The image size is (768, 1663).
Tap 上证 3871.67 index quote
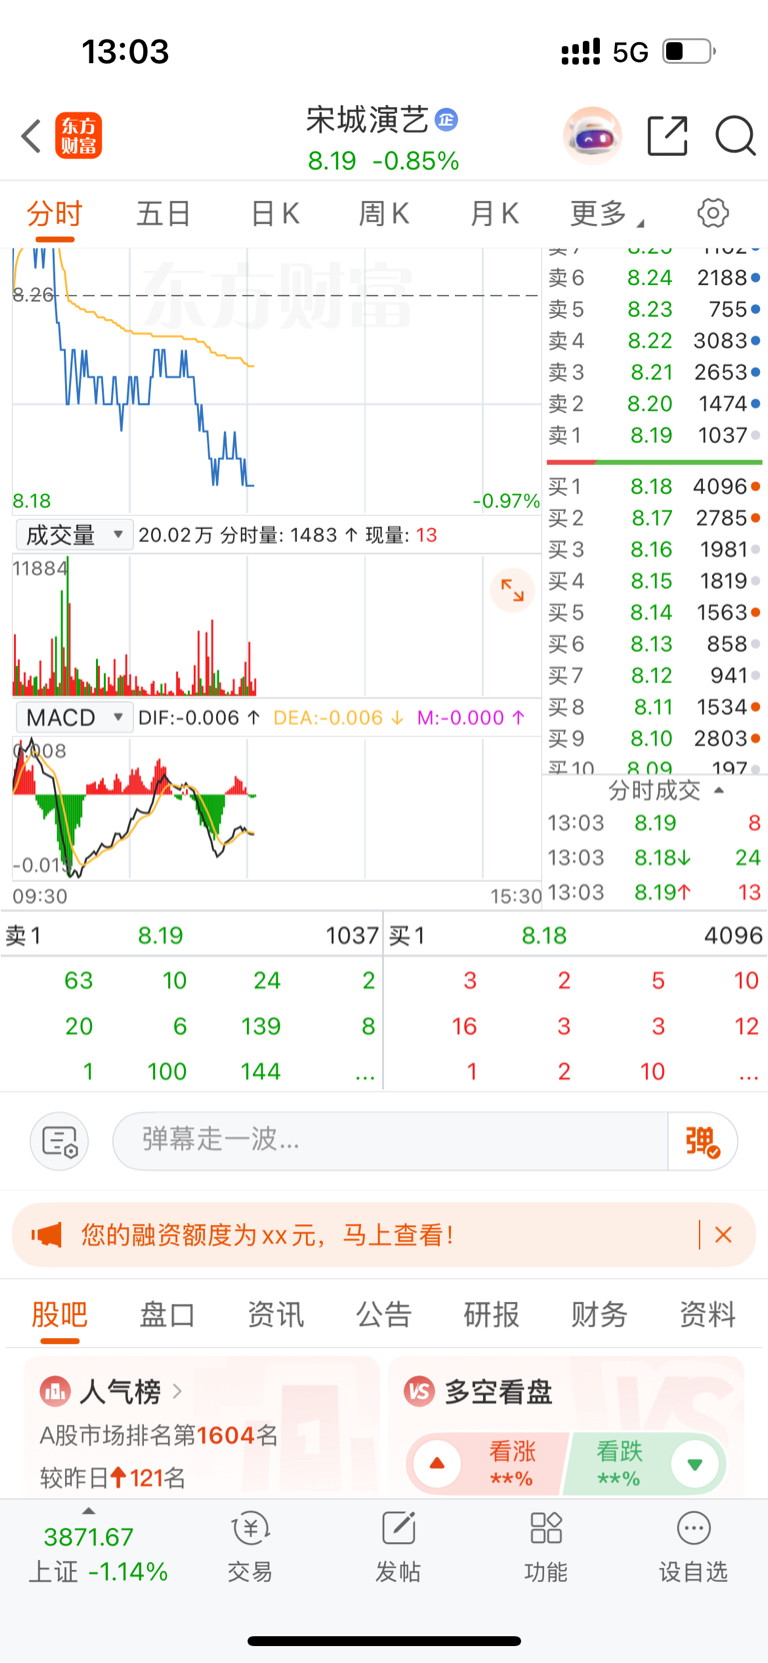[x=97, y=1554]
